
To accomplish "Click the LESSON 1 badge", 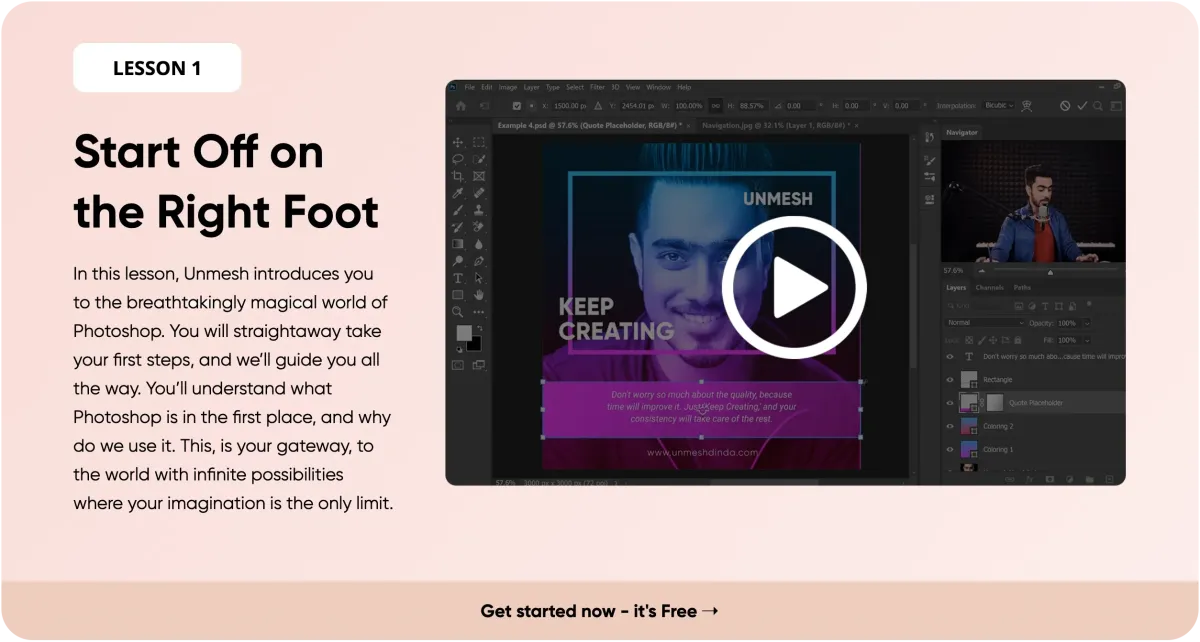I will point(157,68).
